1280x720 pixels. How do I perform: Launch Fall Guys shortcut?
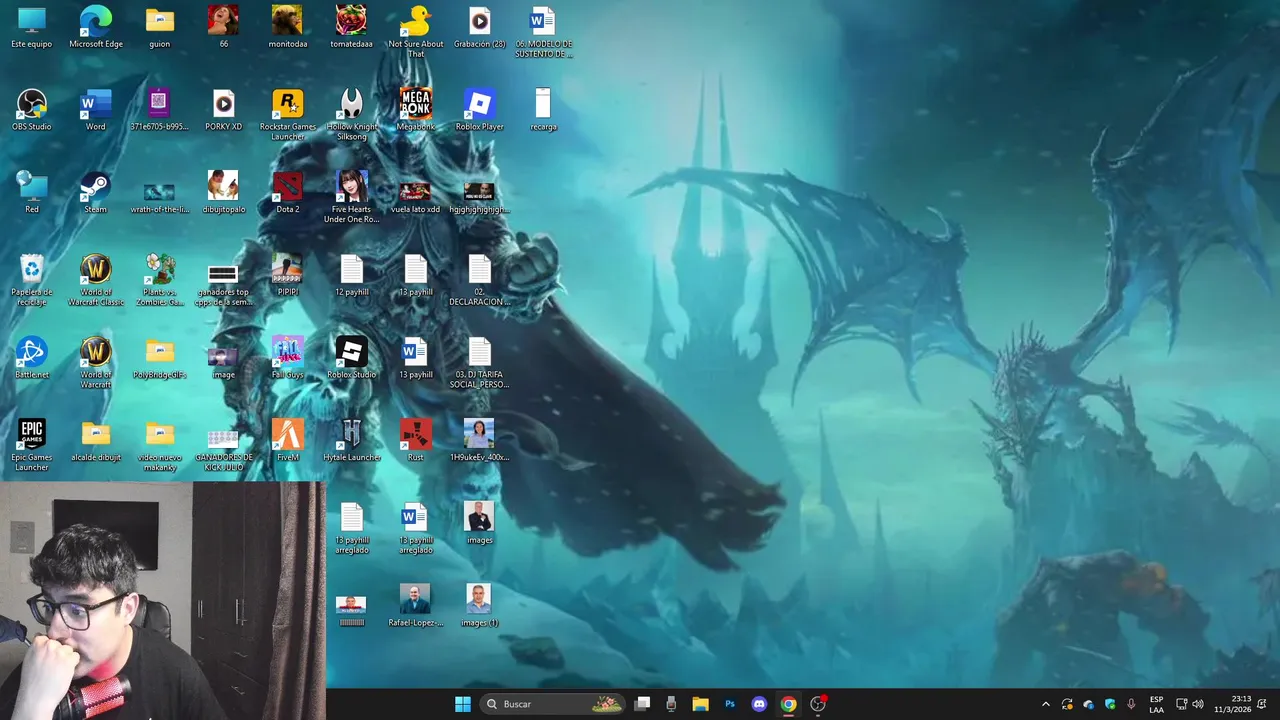click(288, 358)
